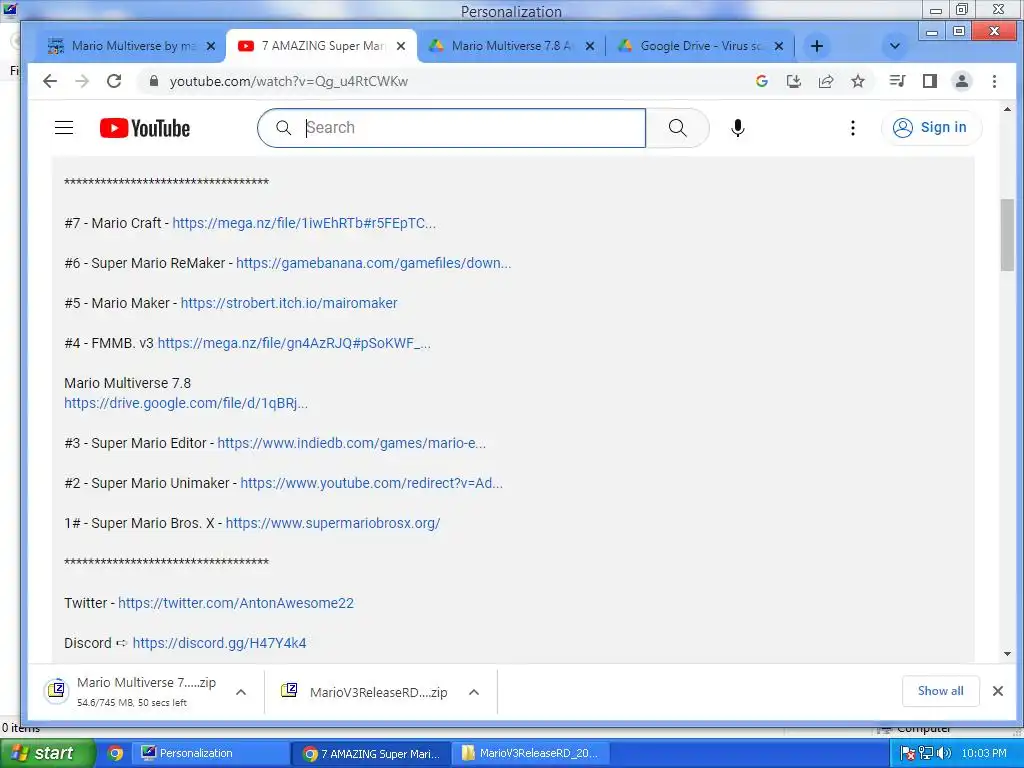Click the network tray icon
This screenshot has height=768, width=1024.
tap(925, 754)
